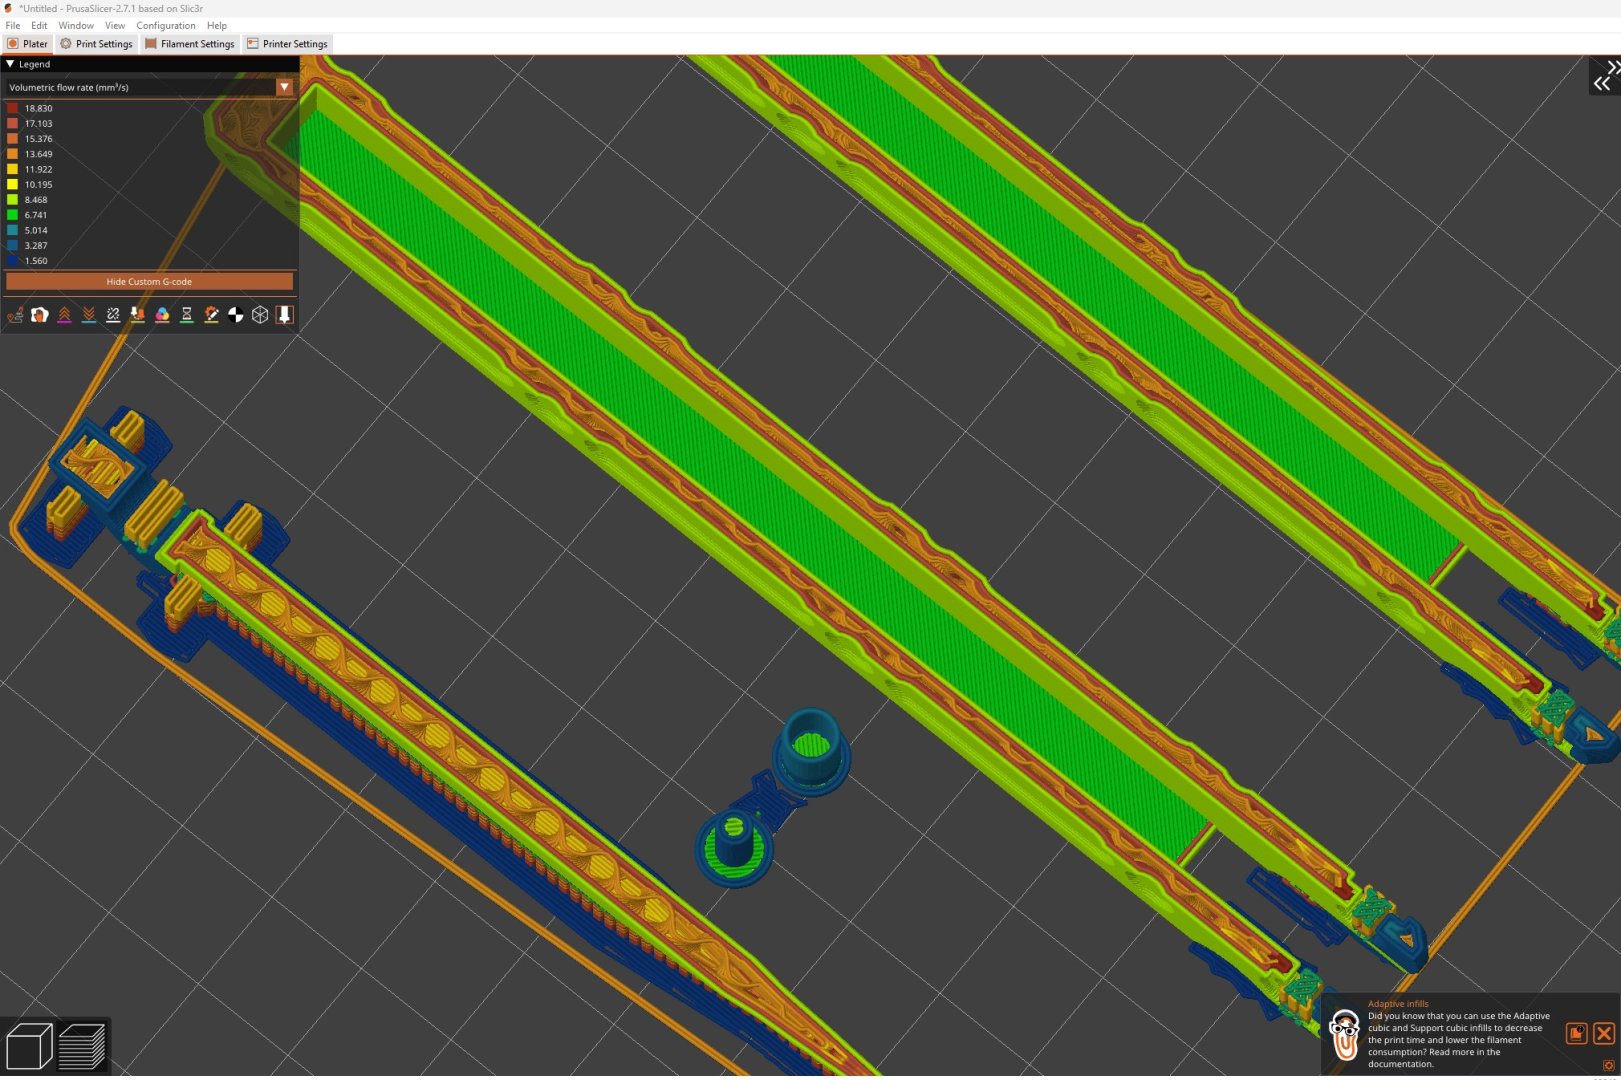The image size is (1621, 1080).
Task: Collapse the Legend panel triangle
Action: point(10,64)
